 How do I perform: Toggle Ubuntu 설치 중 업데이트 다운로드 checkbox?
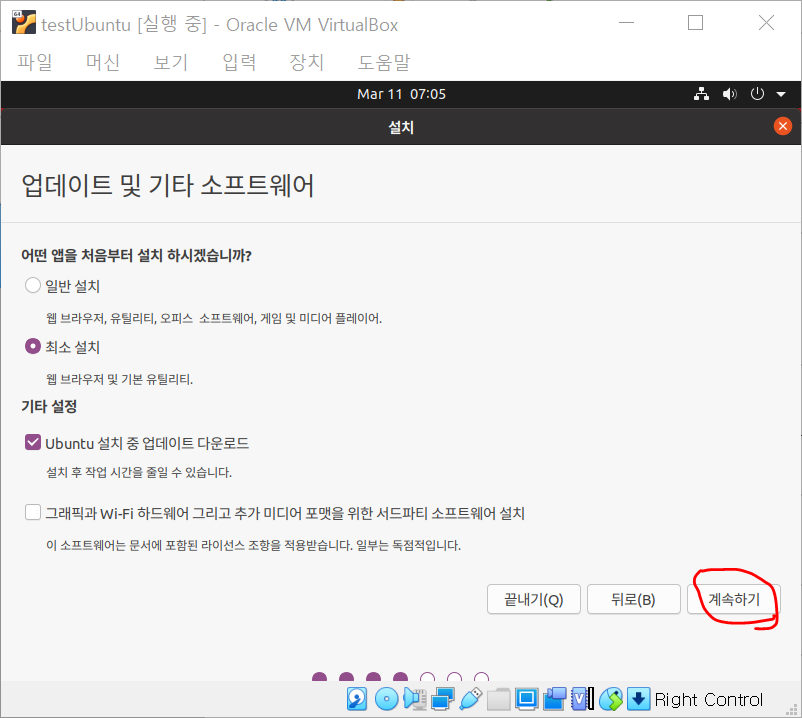[x=33, y=442]
